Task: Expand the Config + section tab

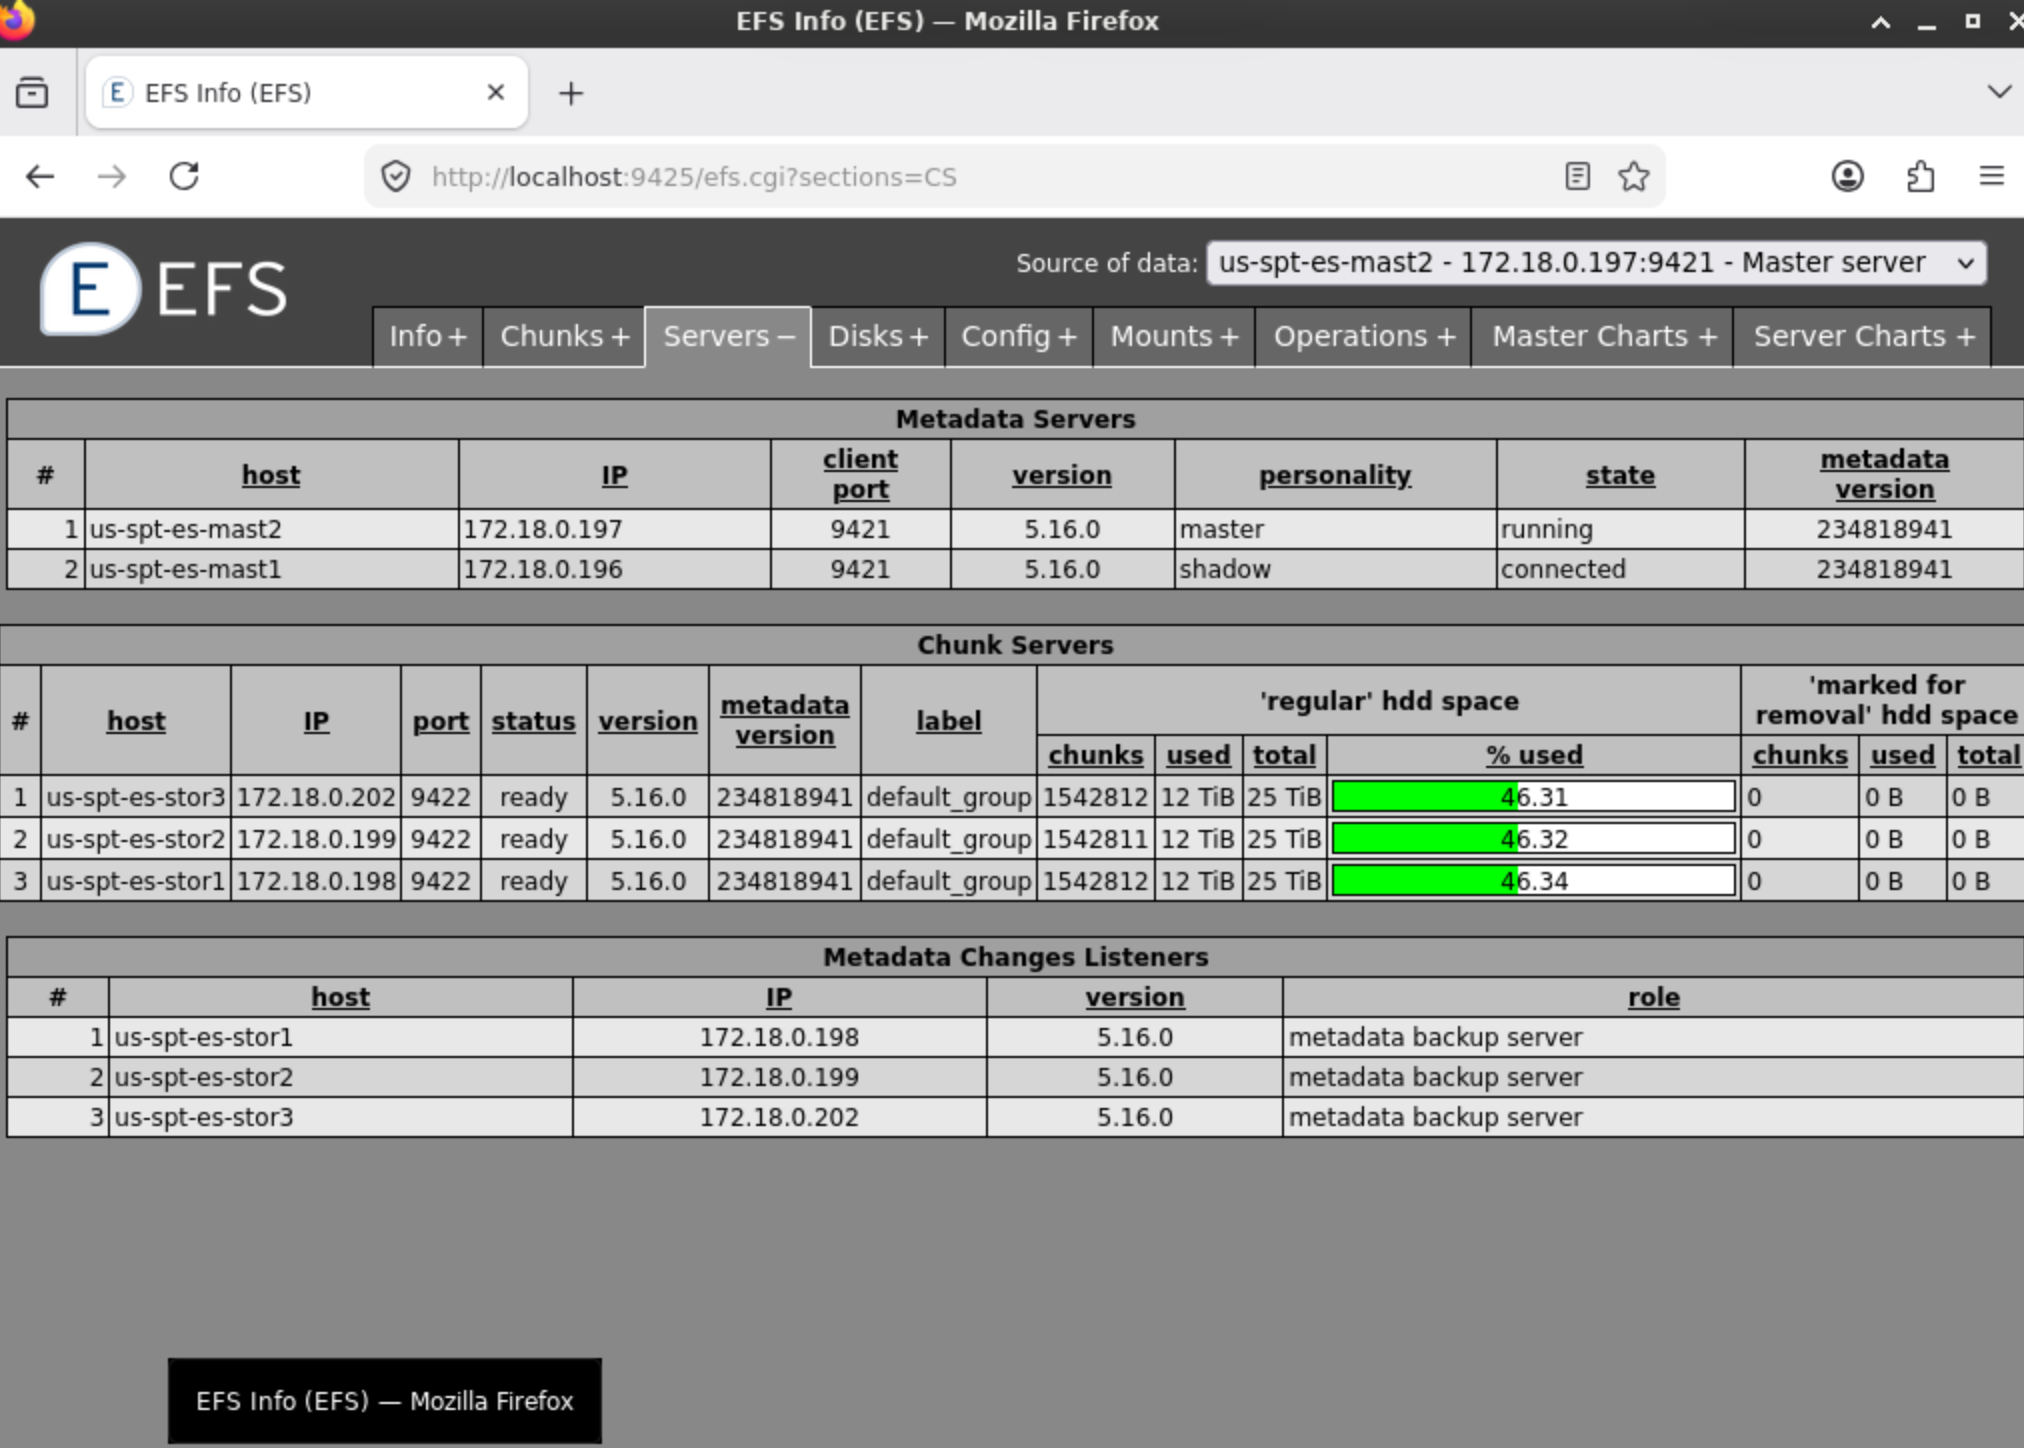Action: [x=1018, y=337]
